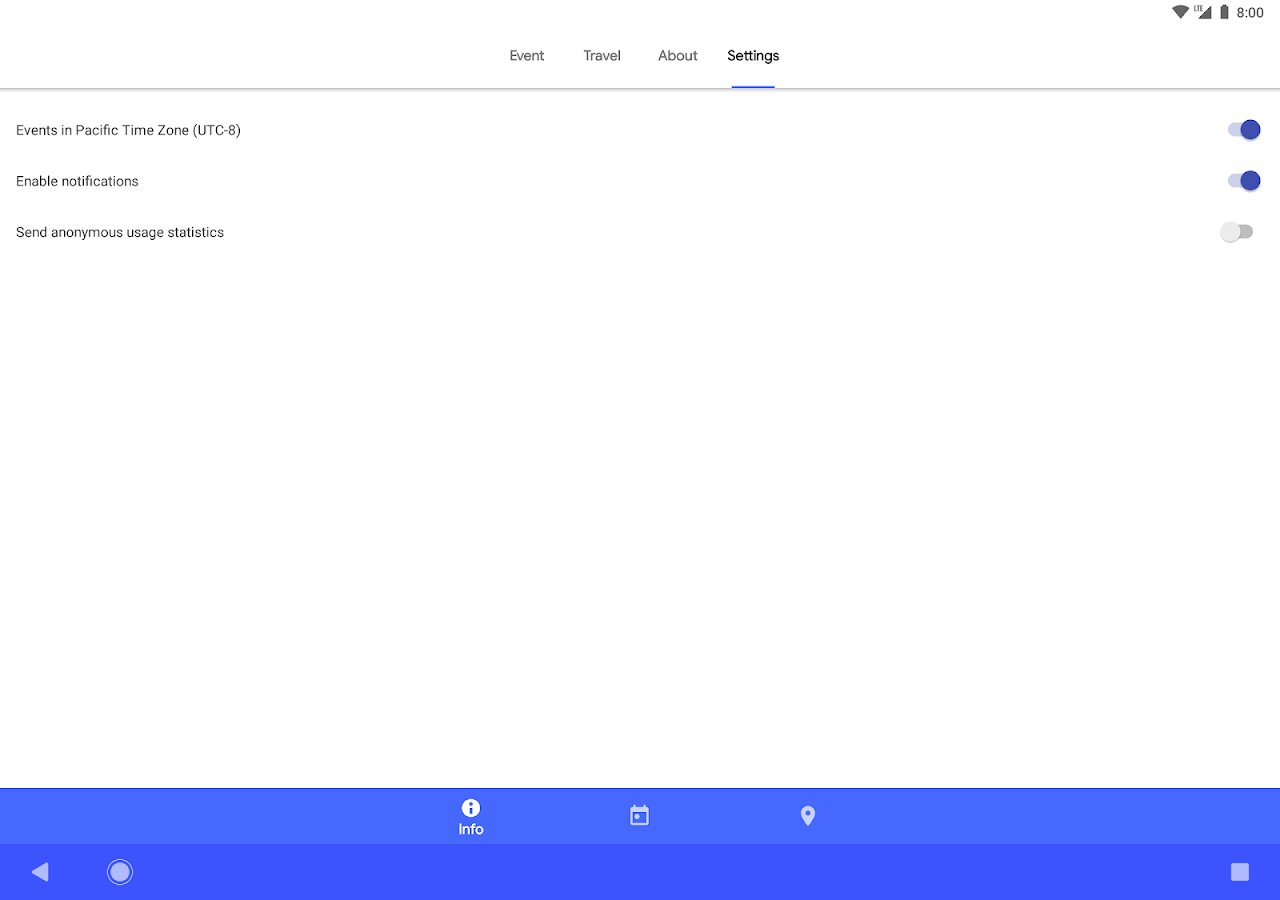Open the Info section in bottom navigation
This screenshot has height=900, width=1280.
click(x=471, y=817)
